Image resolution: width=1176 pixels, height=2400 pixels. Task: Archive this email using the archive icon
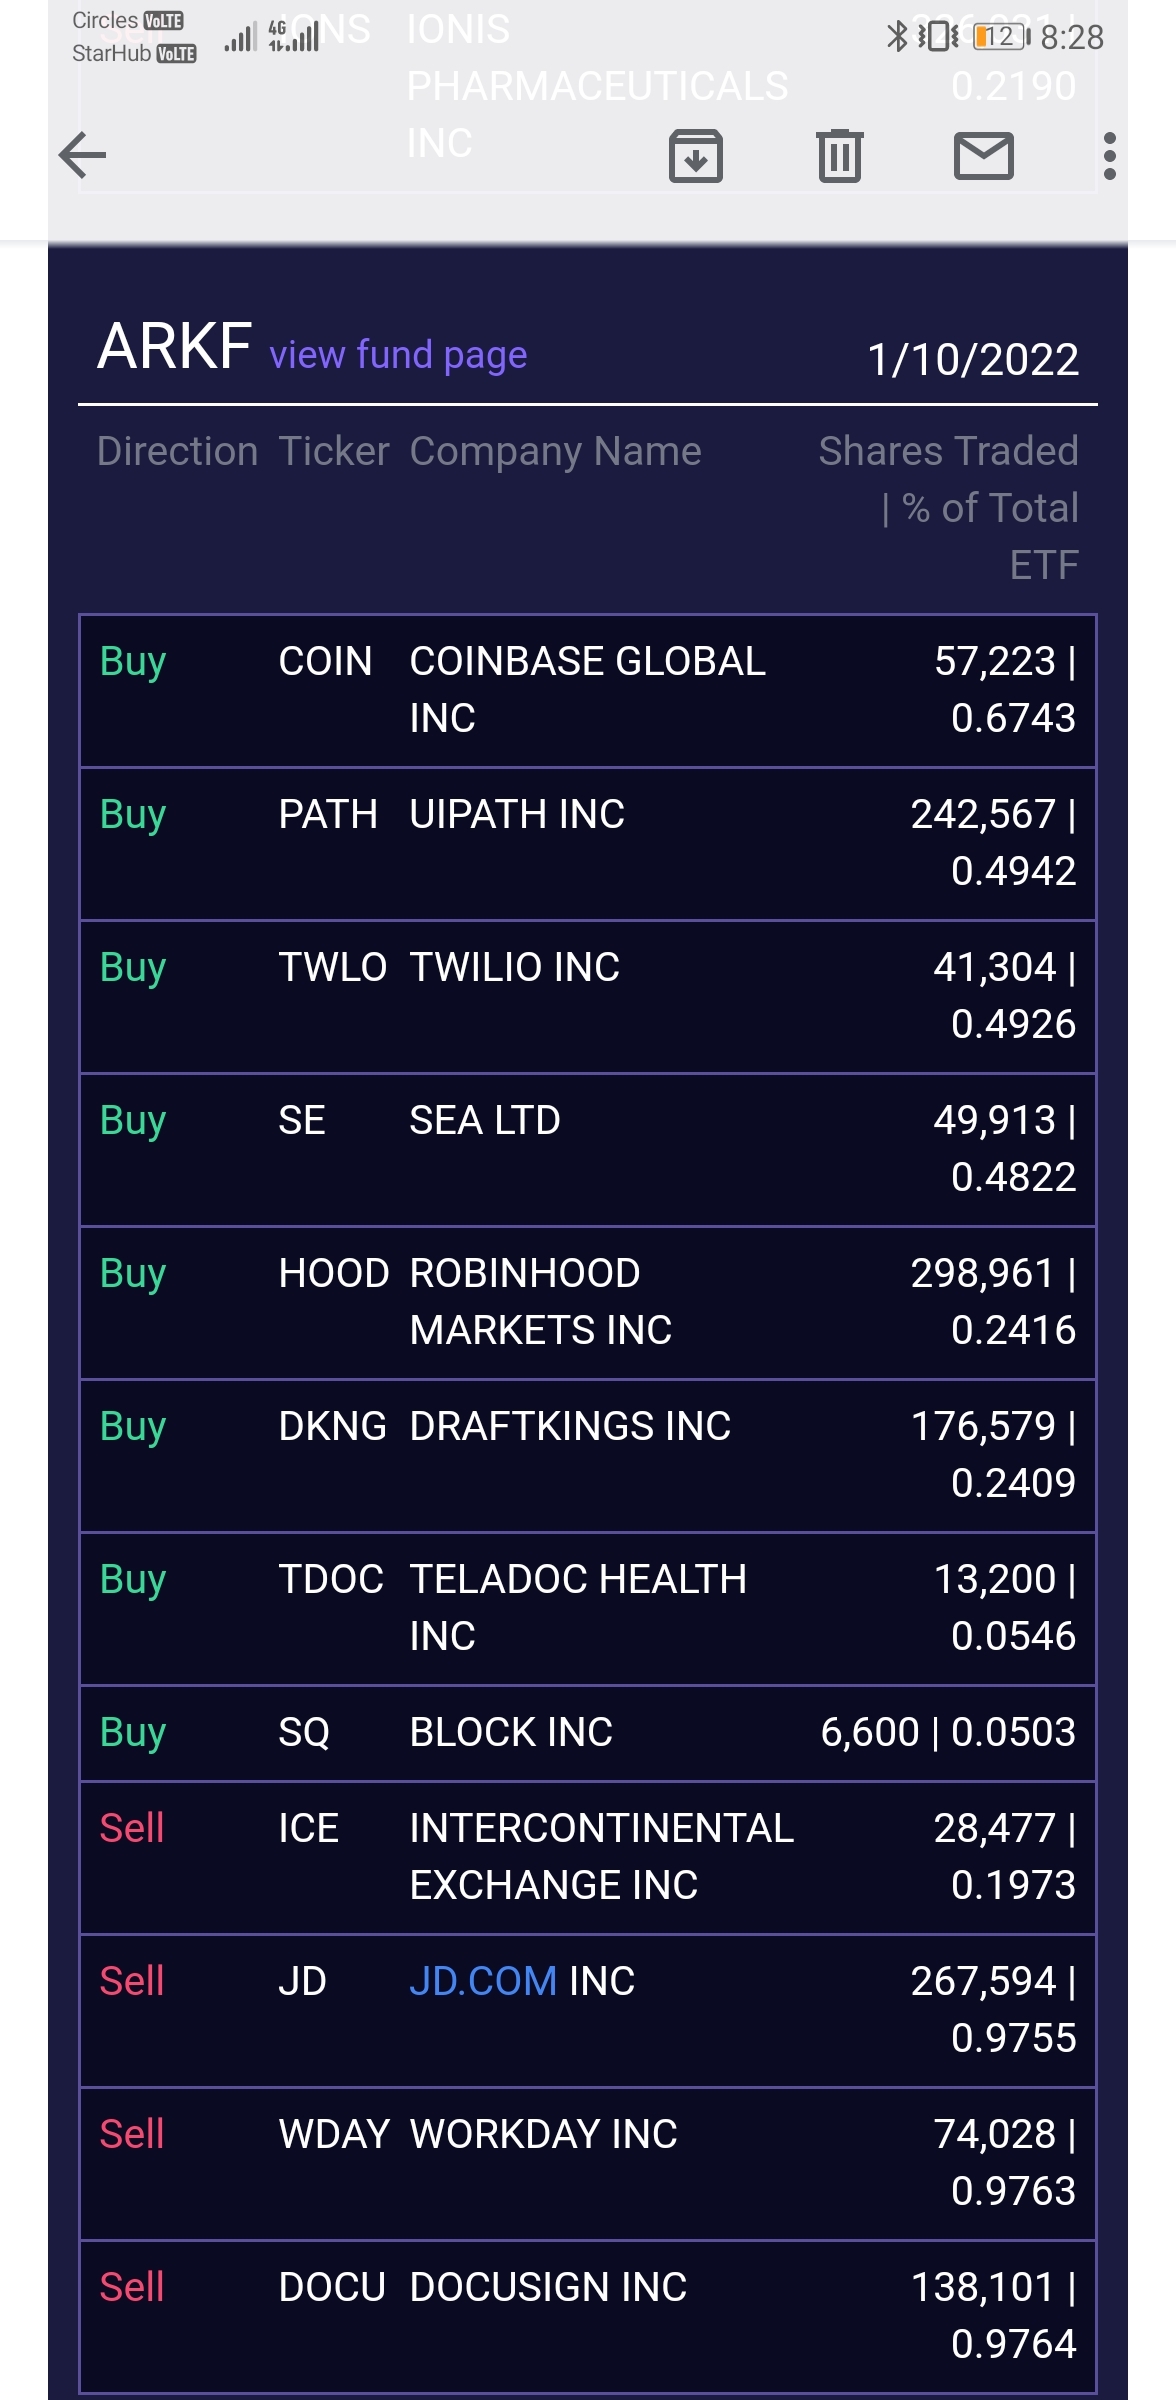click(696, 156)
